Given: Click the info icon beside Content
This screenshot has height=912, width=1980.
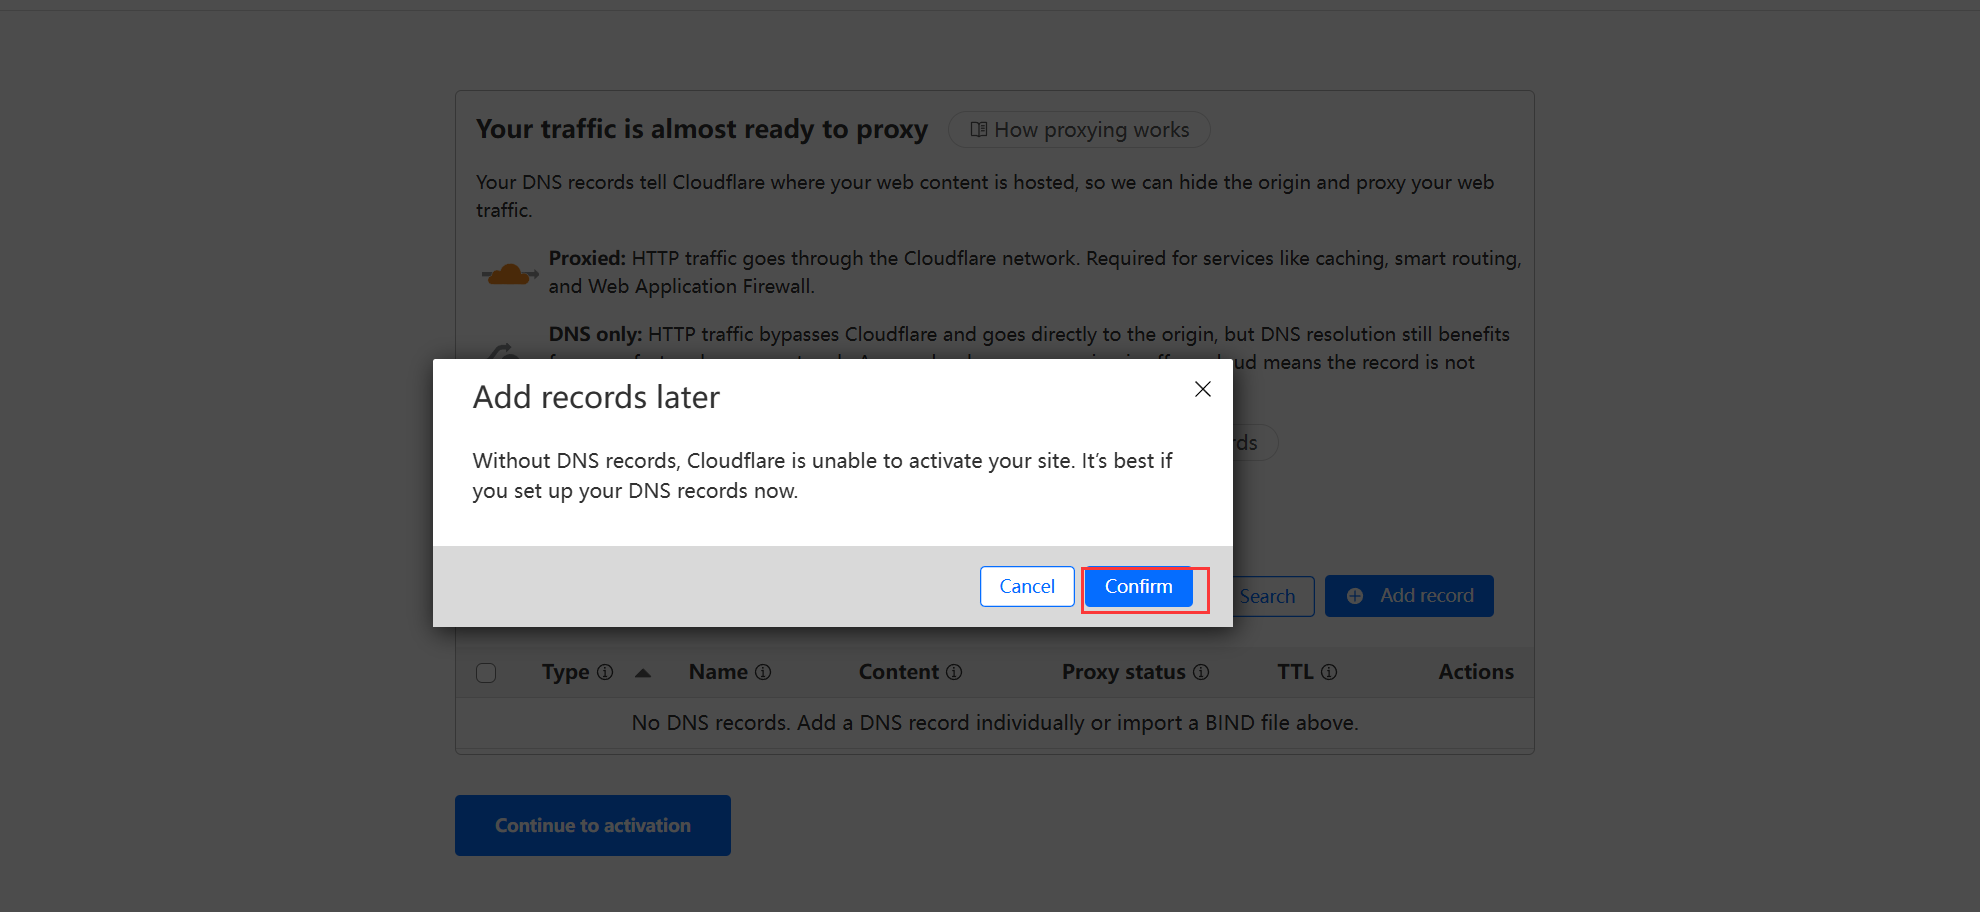Looking at the screenshot, I should point(954,672).
